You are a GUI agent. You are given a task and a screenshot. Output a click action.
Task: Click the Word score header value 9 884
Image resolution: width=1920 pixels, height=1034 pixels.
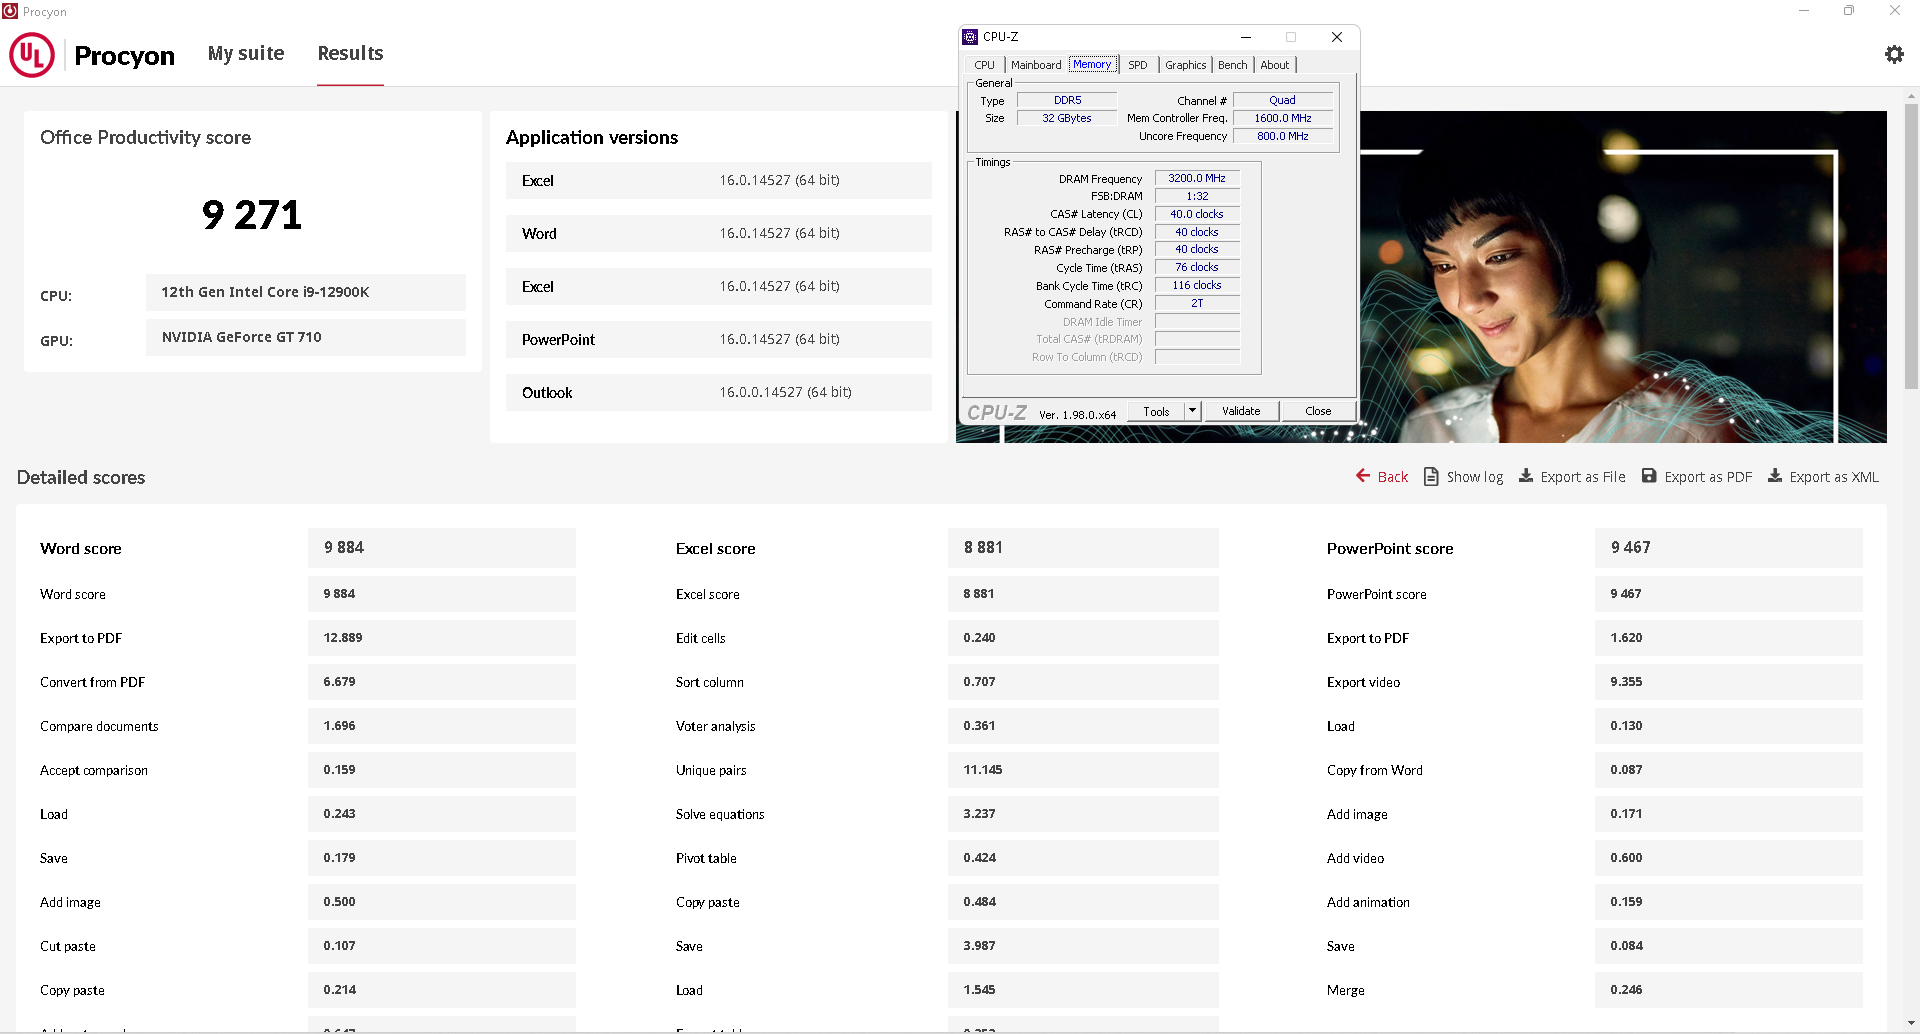tap(442, 547)
